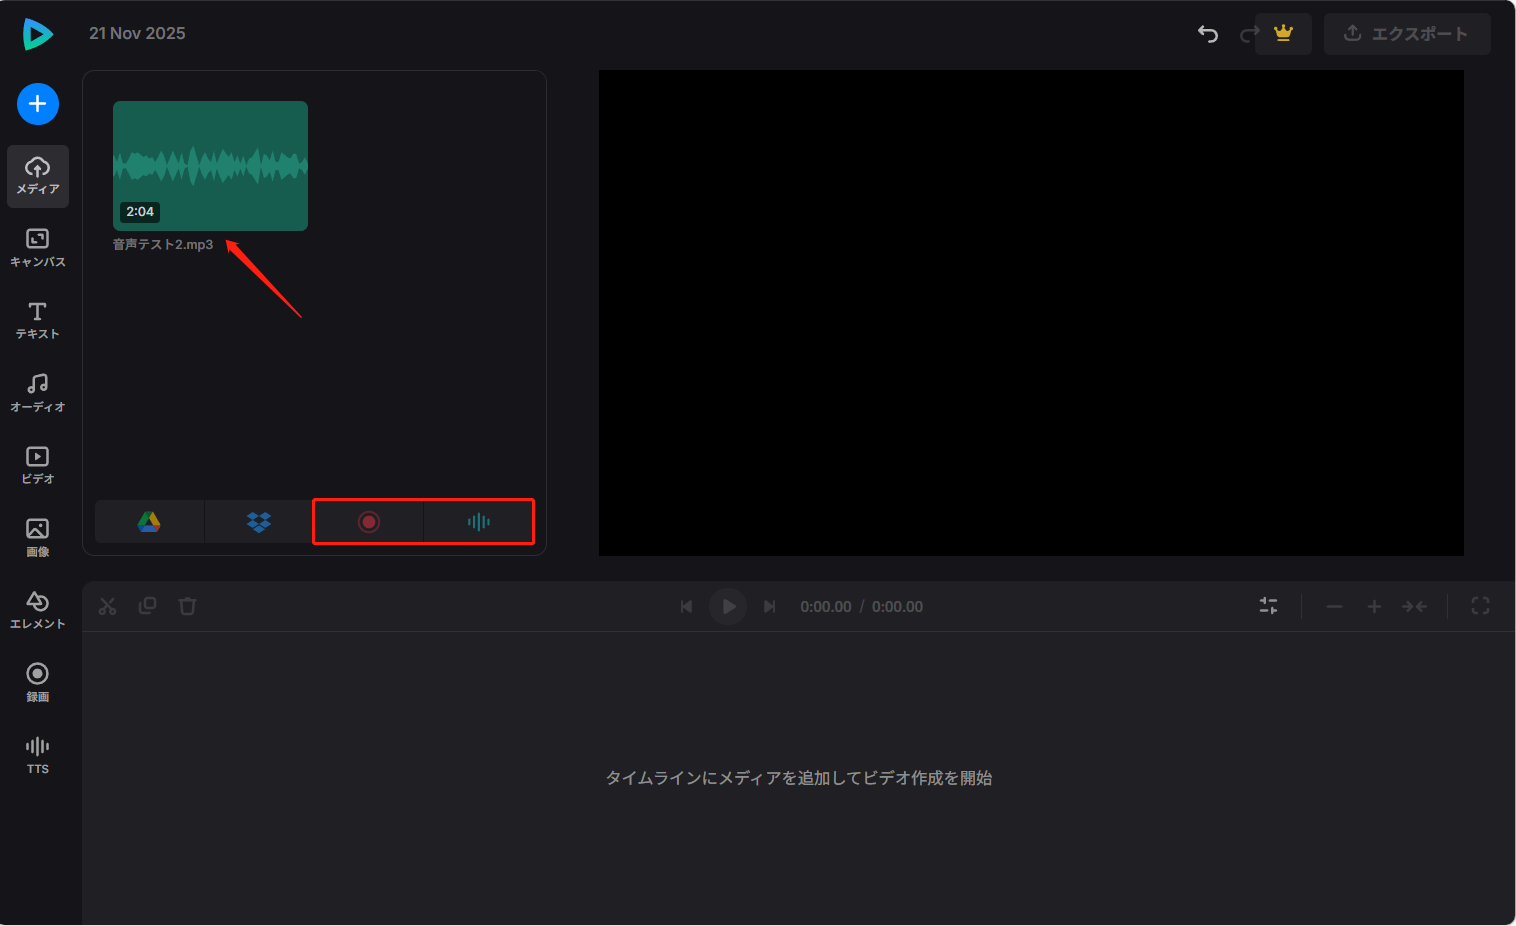Open the audio waveform import option
Viewport: 1516px width, 926px height.
click(478, 521)
